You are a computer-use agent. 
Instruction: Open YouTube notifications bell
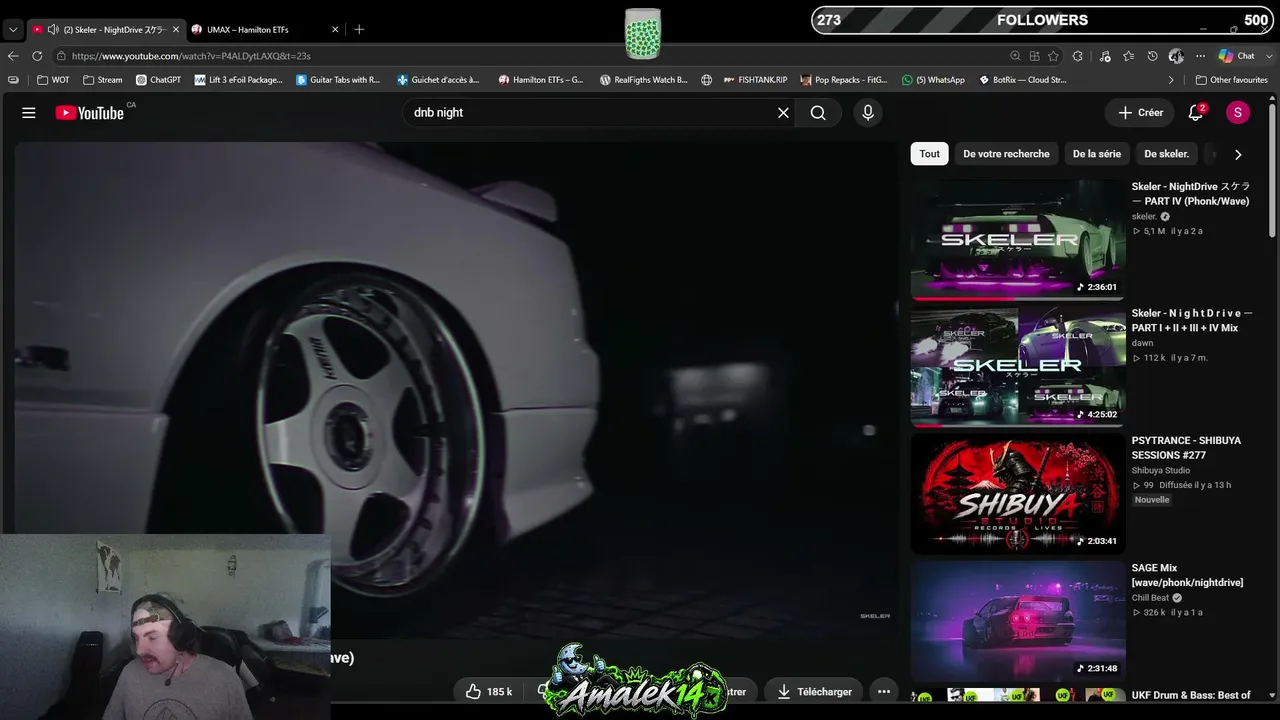pyautogui.click(x=1196, y=113)
